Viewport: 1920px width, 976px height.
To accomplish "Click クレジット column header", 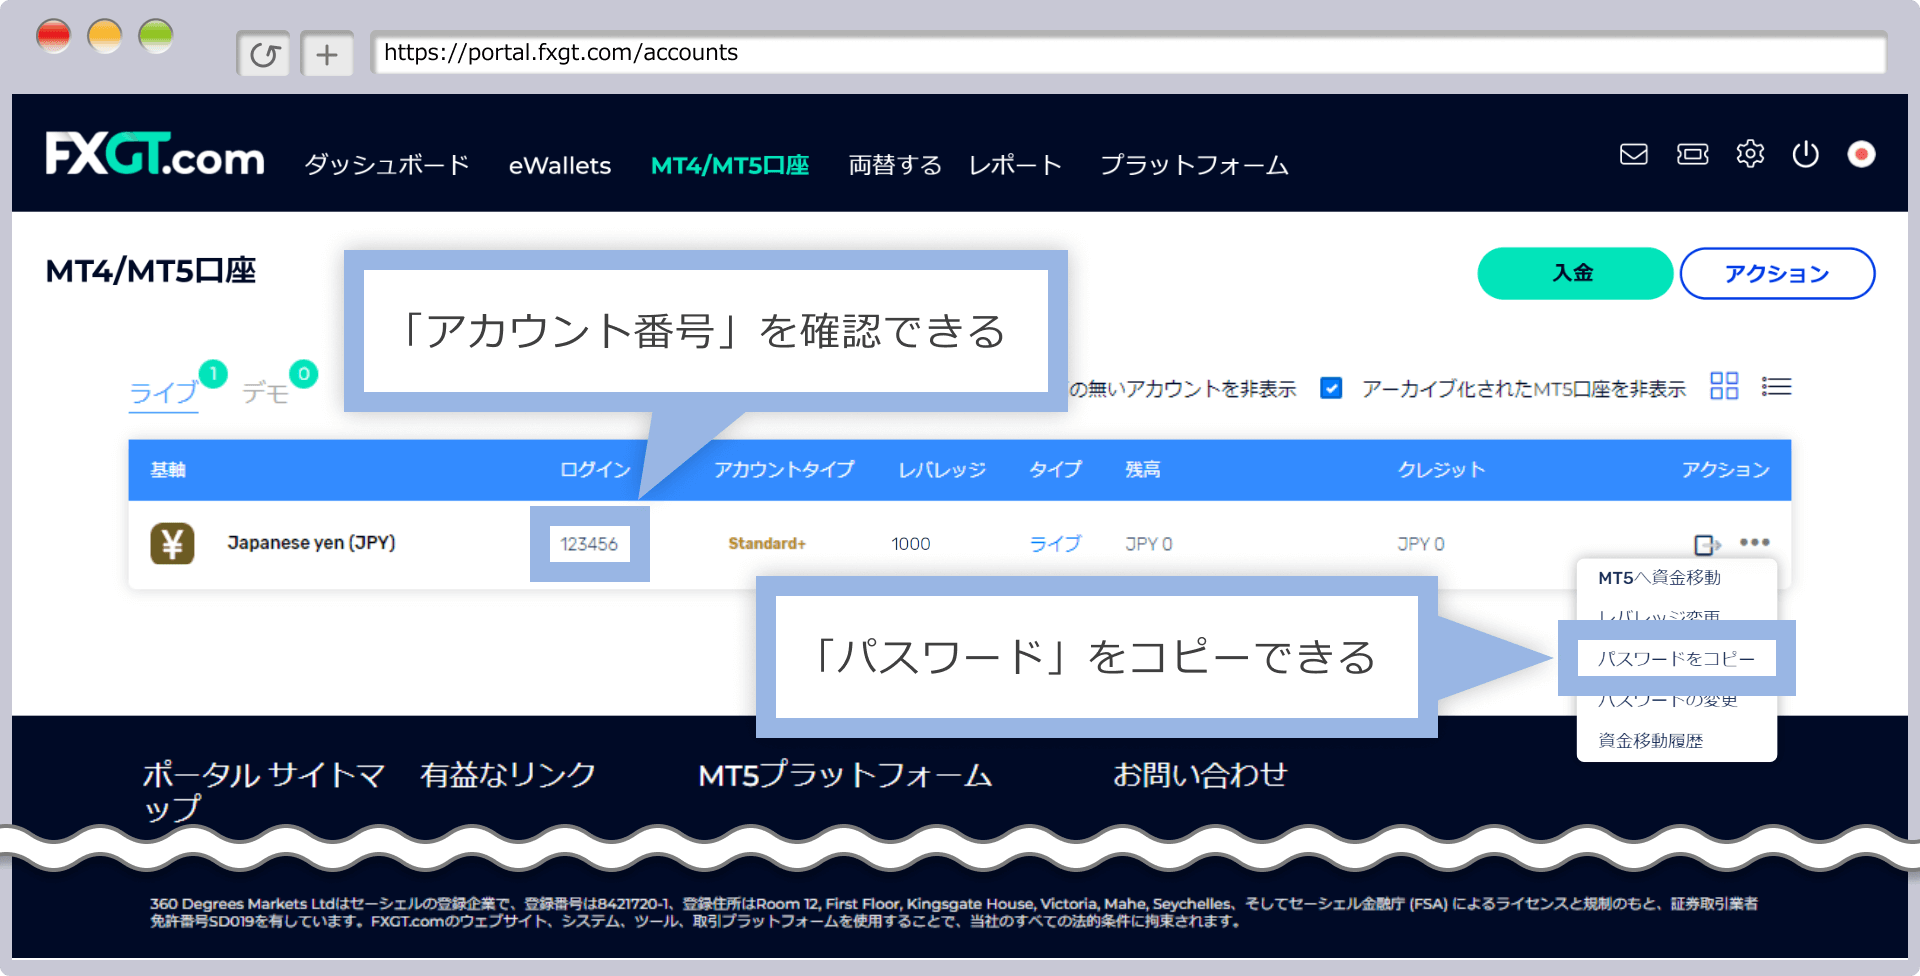I will point(1441,470).
